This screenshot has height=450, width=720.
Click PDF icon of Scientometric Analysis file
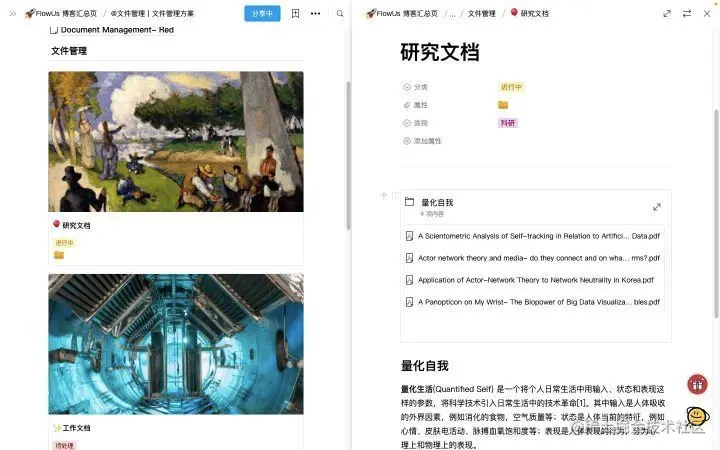point(409,236)
